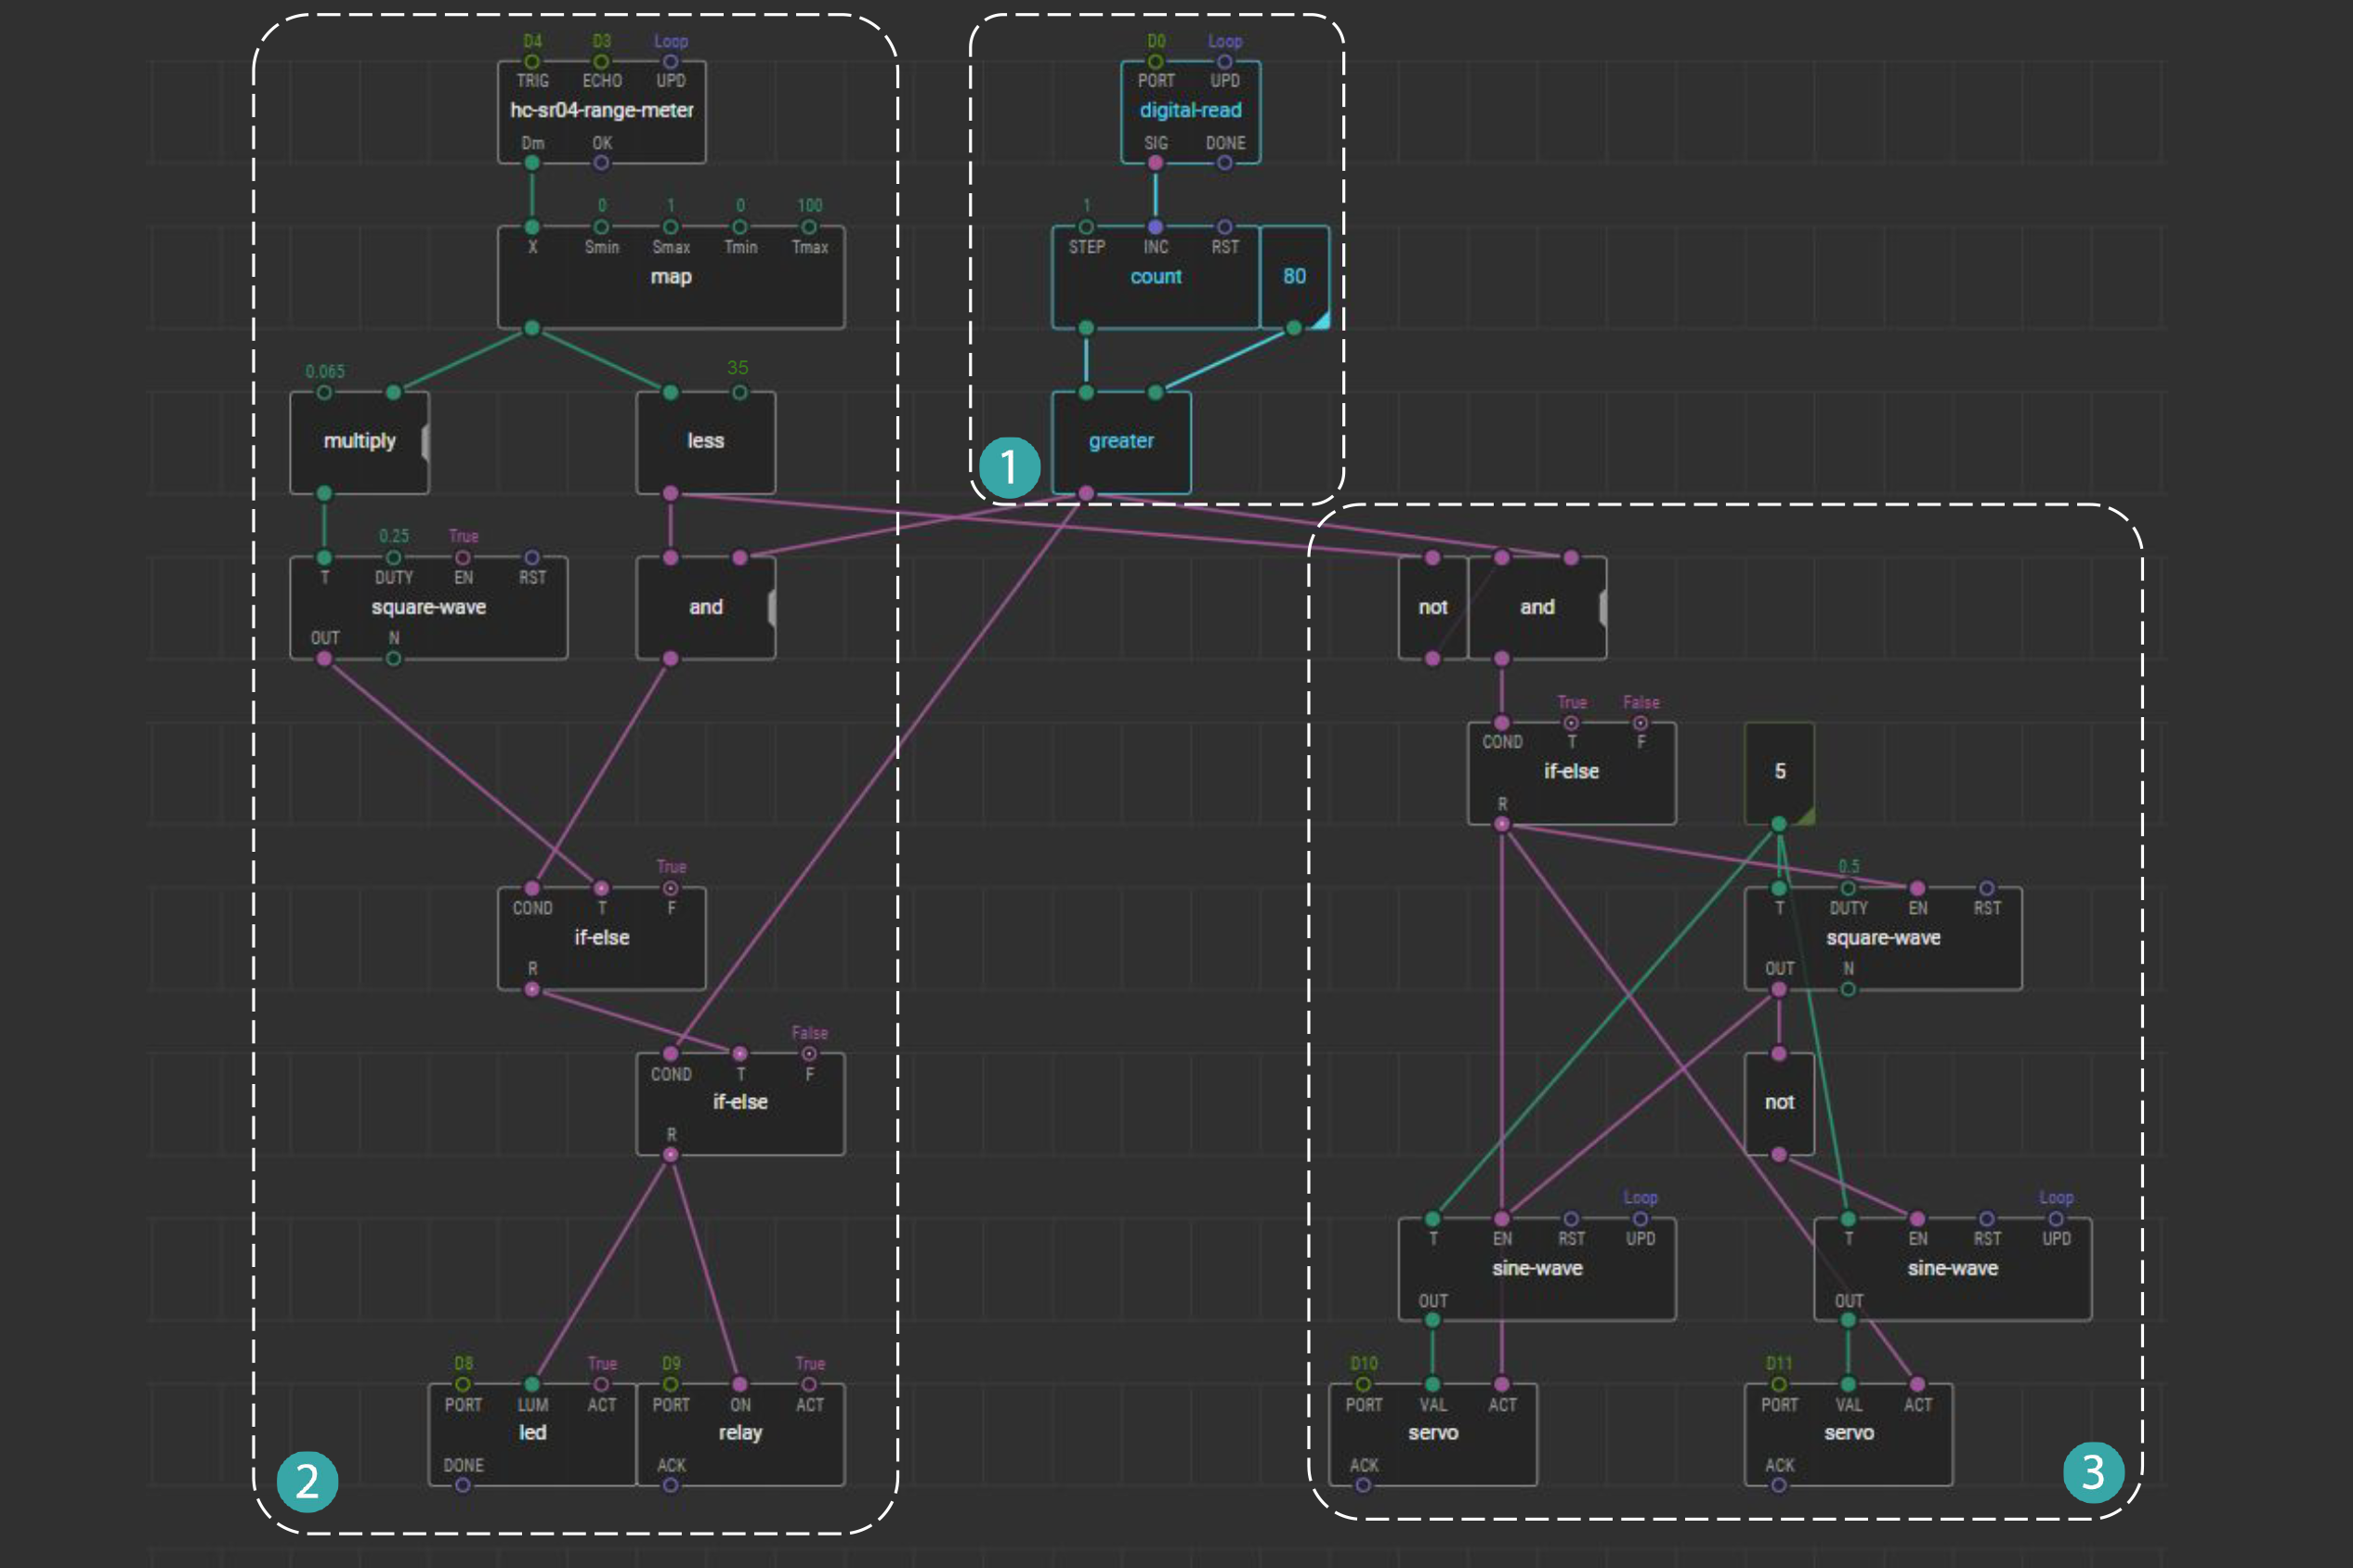The height and width of the screenshot is (1568, 2353).
Task: Select the hc-sr04-range-meter node
Action: pos(601,111)
